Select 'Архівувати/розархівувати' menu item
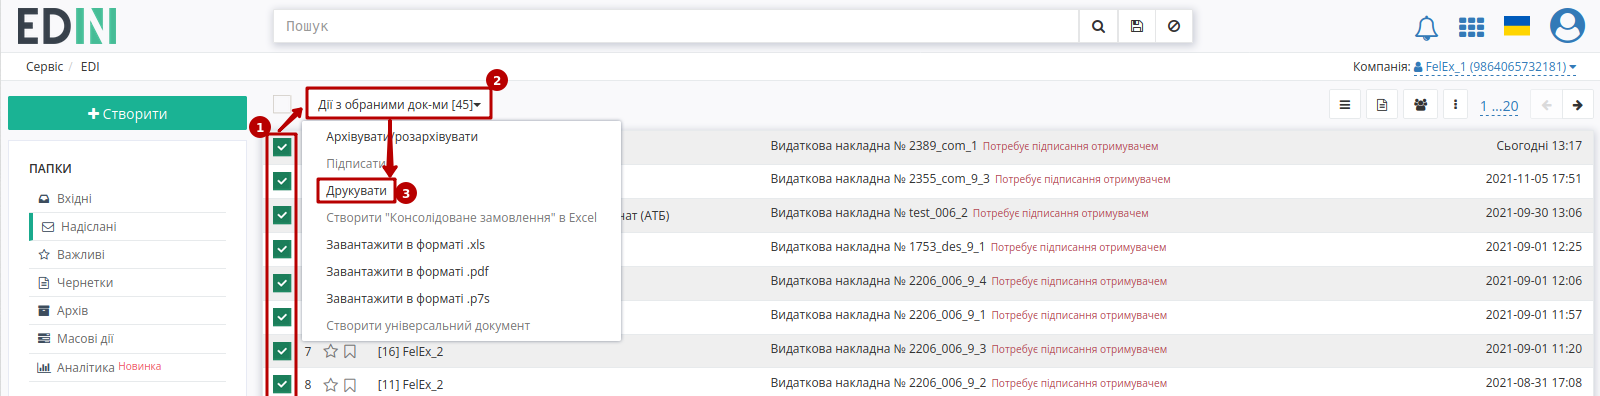This screenshot has height=396, width=1600. click(x=402, y=137)
